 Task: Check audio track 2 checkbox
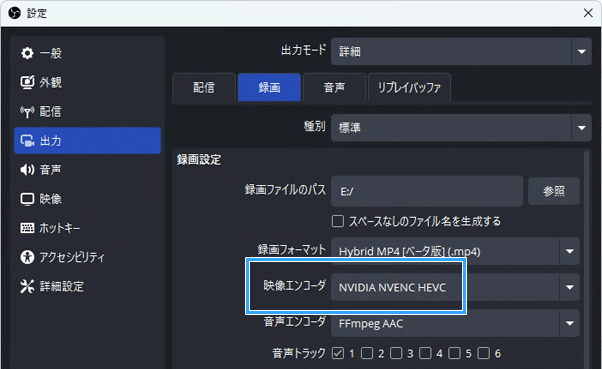coord(367,353)
